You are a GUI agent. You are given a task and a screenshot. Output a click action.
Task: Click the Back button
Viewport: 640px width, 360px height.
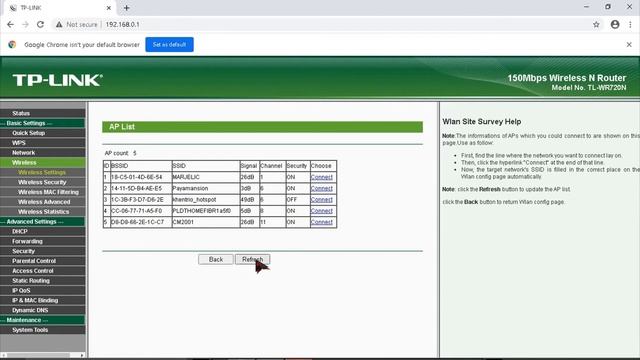pos(216,259)
